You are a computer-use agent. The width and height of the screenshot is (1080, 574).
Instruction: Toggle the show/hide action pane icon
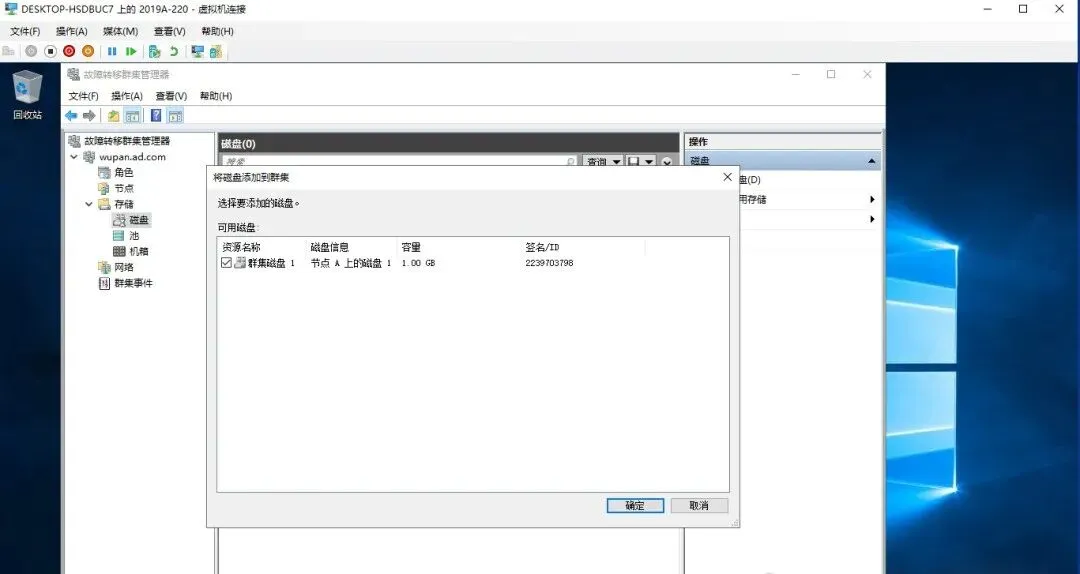pyautogui.click(x=176, y=116)
